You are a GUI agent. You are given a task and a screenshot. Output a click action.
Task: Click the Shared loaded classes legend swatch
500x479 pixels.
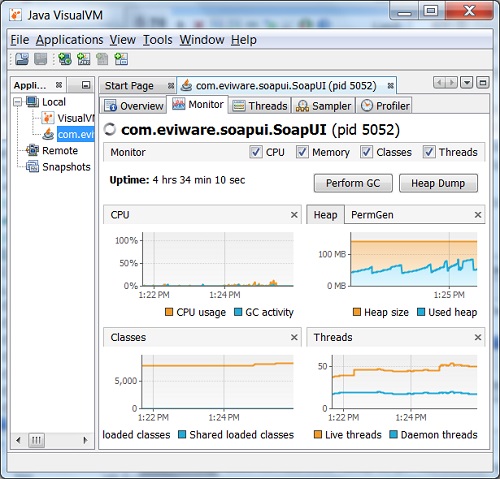(x=182, y=434)
